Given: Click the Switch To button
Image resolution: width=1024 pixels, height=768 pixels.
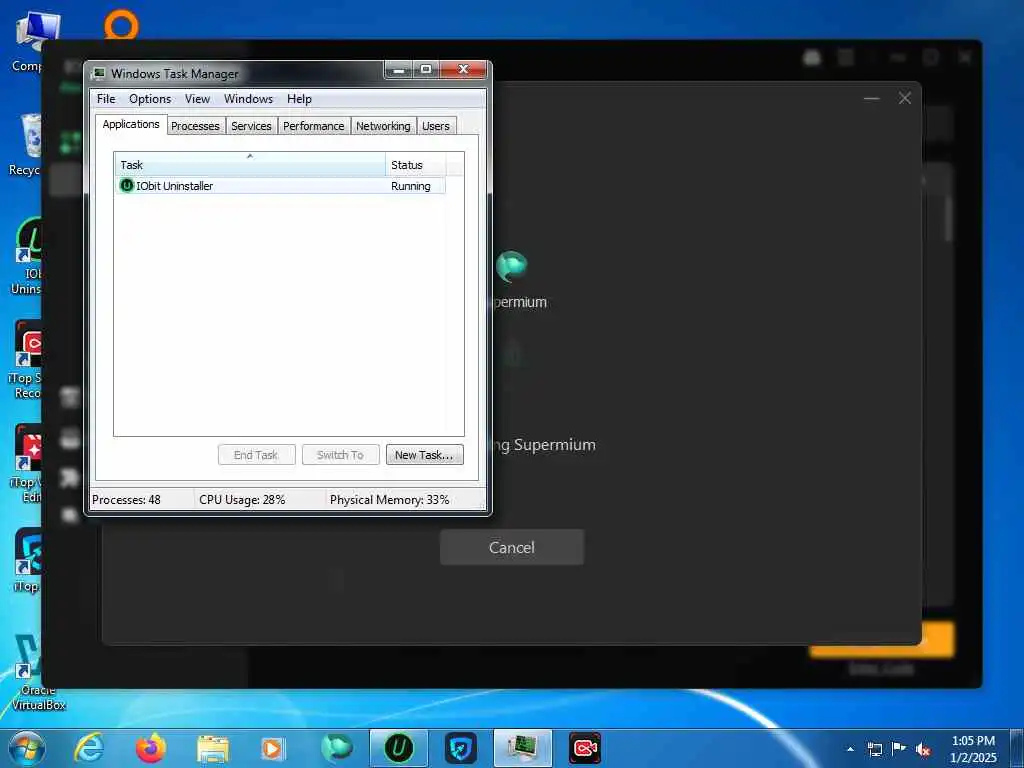Looking at the screenshot, I should pos(340,455).
